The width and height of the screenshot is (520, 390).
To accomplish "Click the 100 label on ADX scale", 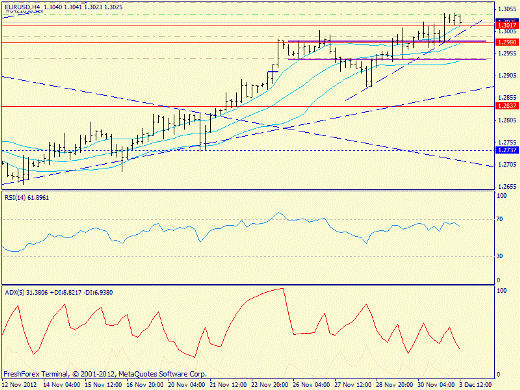I will coord(502,291).
